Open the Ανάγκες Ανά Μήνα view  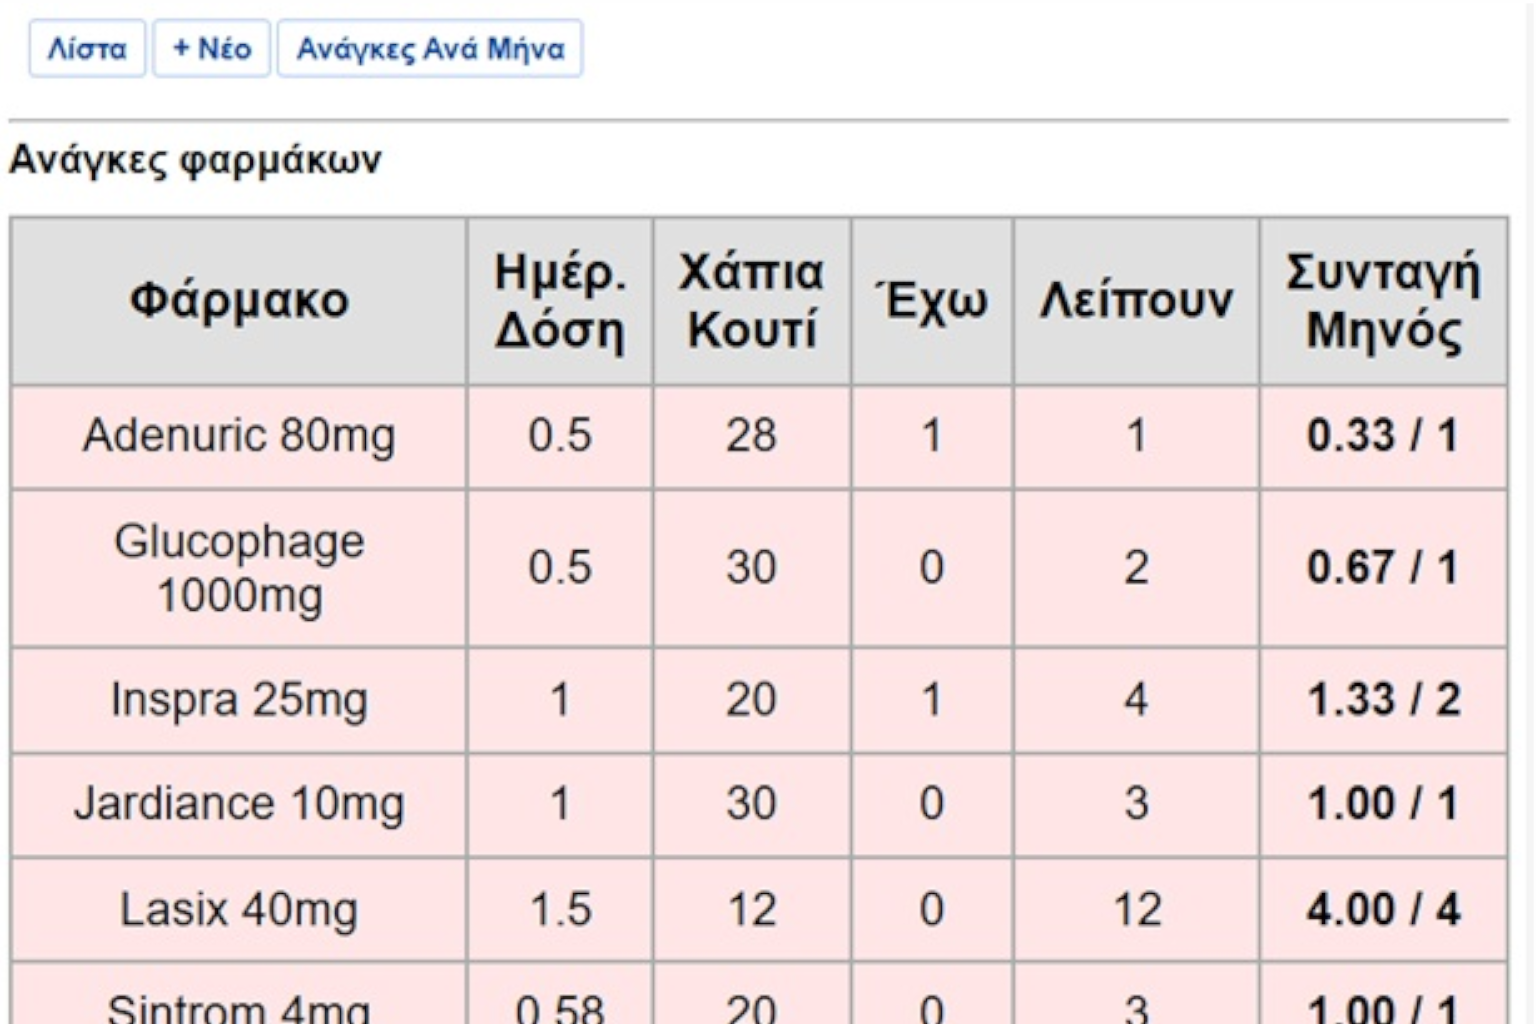click(430, 48)
